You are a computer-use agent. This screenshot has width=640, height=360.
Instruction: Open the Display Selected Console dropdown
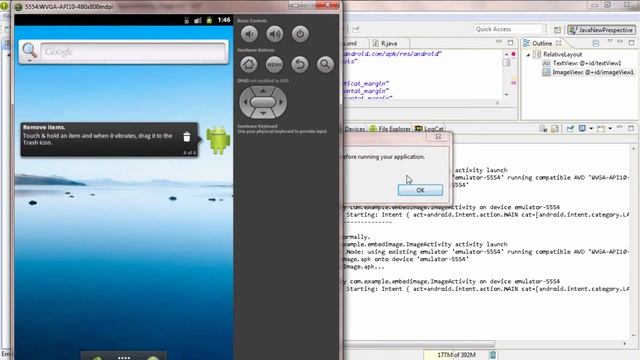click(591, 129)
